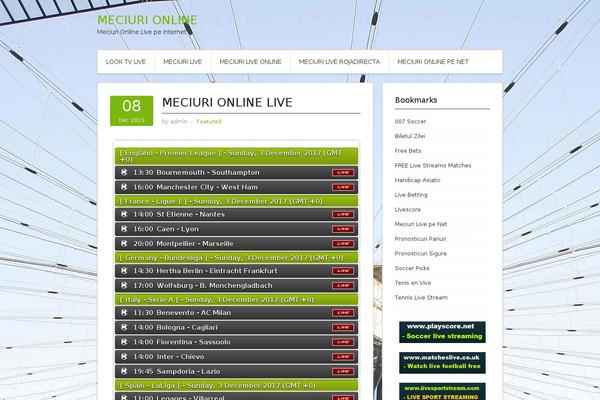Click the LIVE badge for Bournemouth - Southampton
600x400 pixels.
[343, 173]
